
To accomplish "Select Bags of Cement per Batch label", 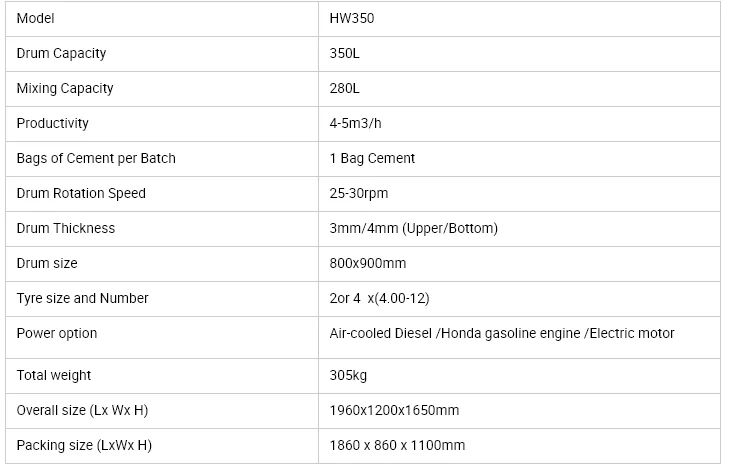I will pos(96,158).
